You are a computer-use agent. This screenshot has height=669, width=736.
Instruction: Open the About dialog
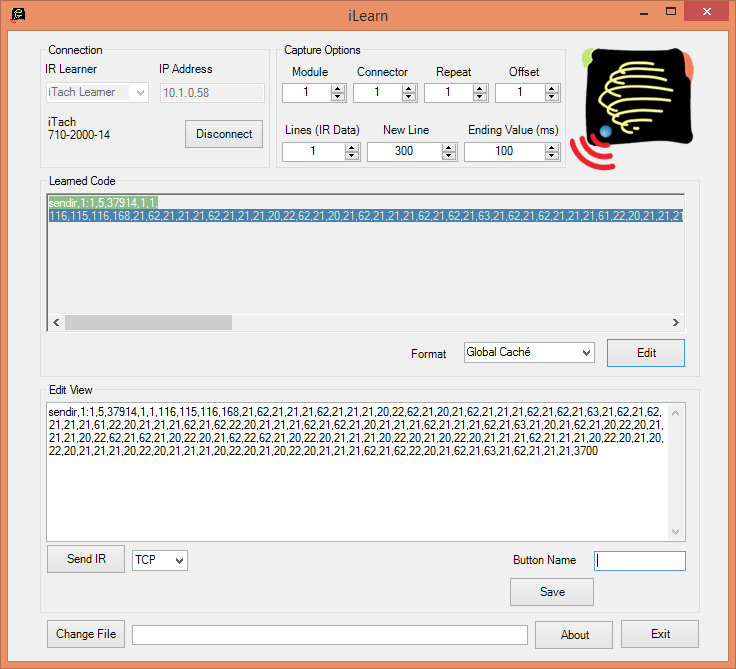pos(574,635)
